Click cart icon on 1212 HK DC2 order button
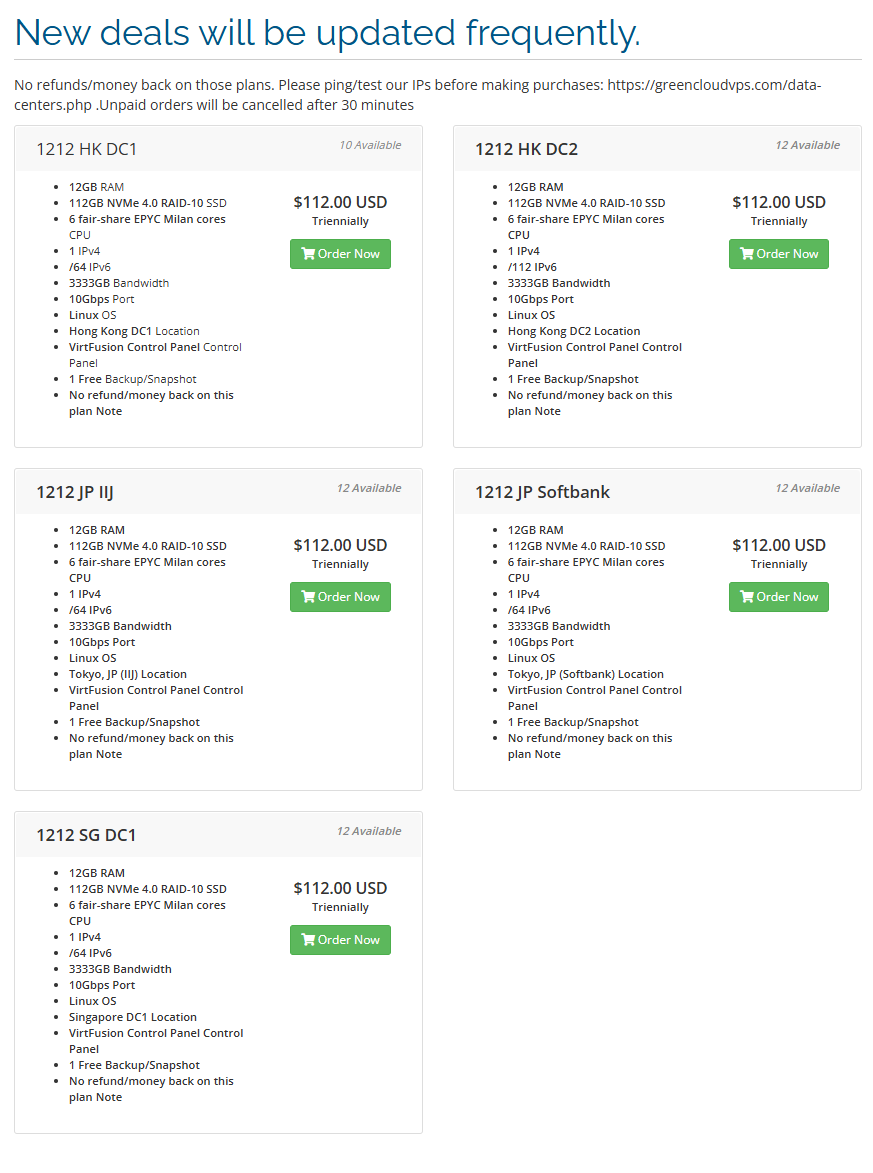Viewport: 873px width, 1173px height. coord(747,254)
